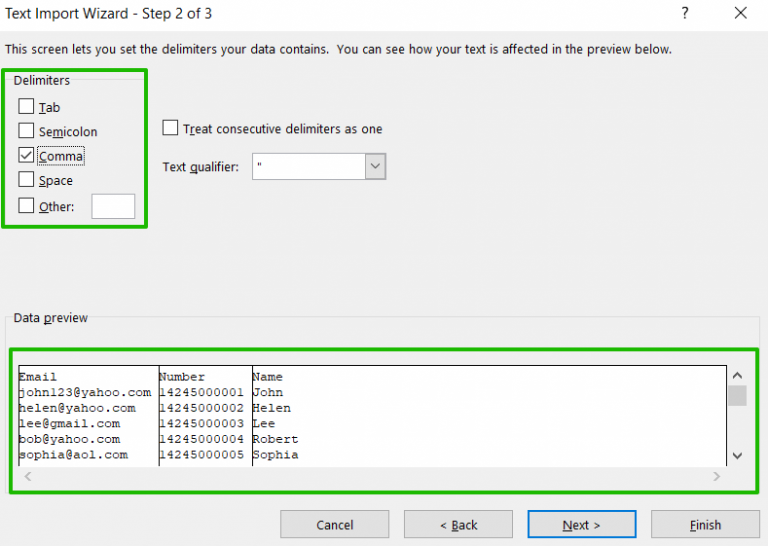Click the preview scroll up arrow

pos(737,376)
